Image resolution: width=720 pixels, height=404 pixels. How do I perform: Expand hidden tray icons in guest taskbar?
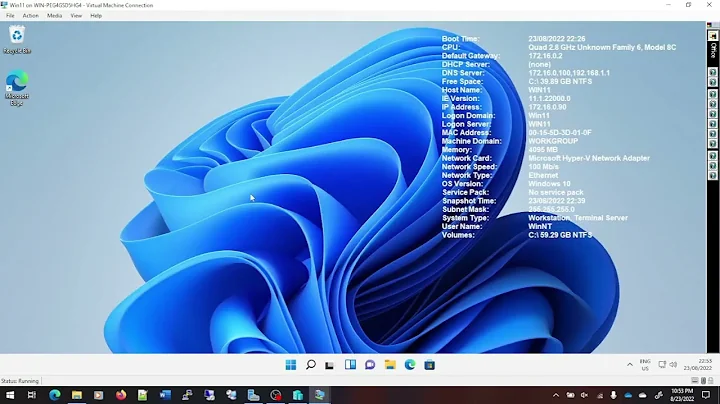(630, 365)
